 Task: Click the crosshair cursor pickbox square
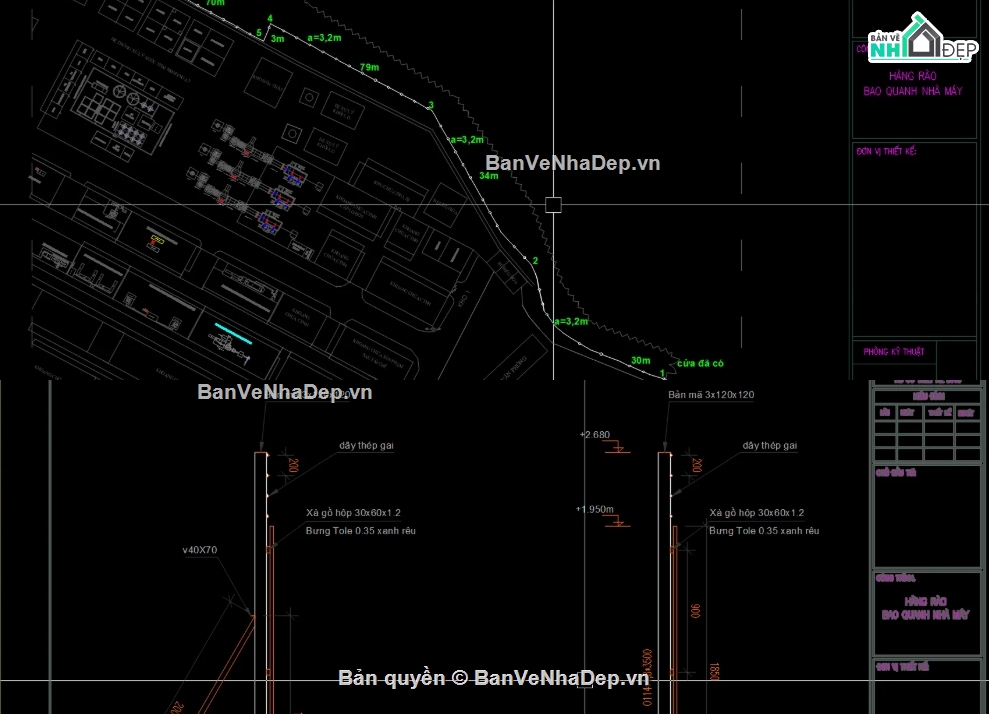point(553,205)
